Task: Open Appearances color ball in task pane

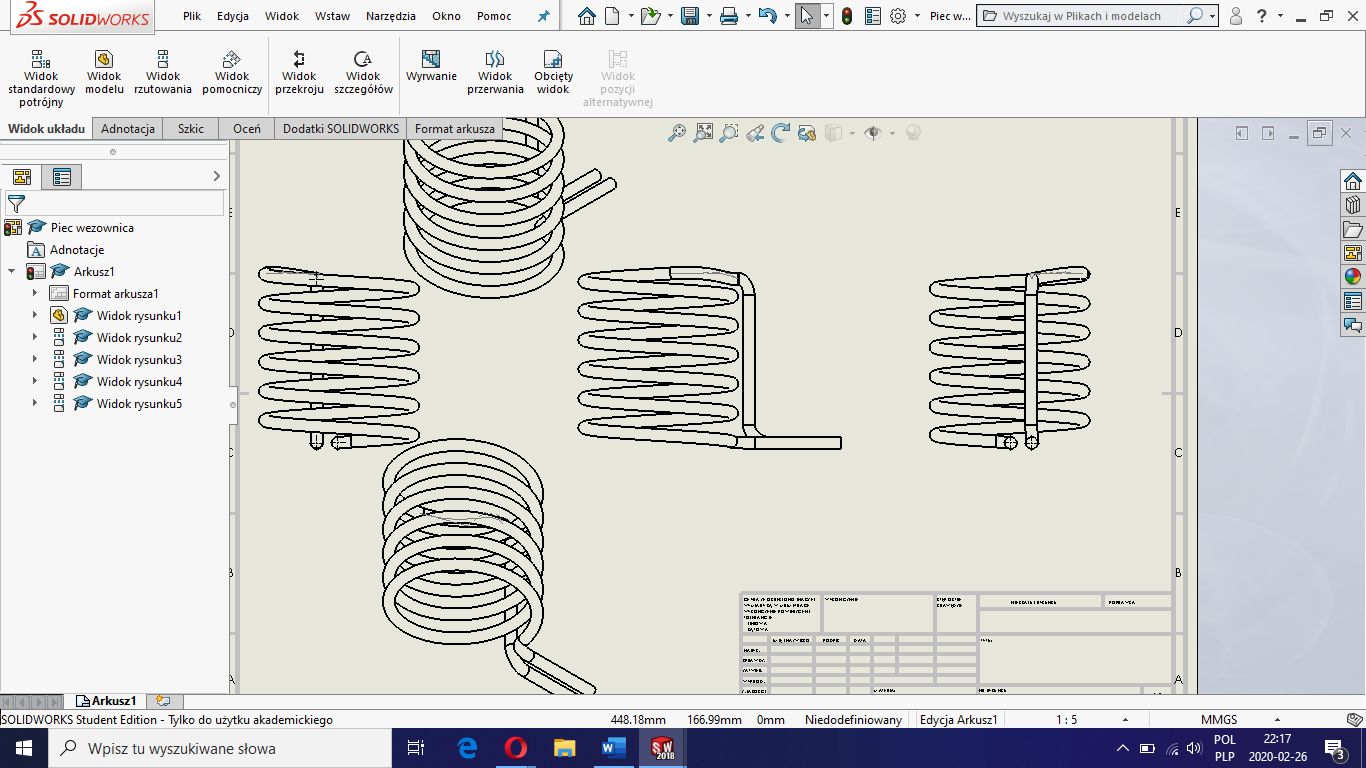Action: (1353, 277)
